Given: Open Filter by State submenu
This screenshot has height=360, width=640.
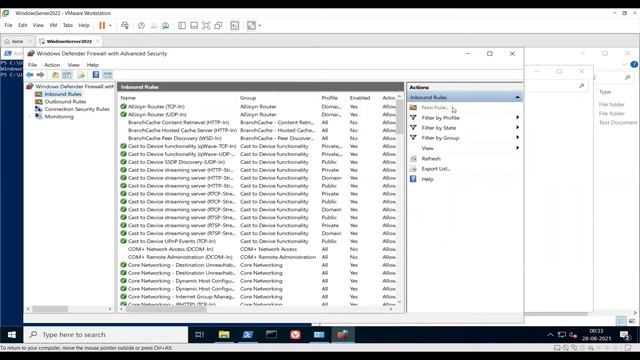Looking at the screenshot, I should point(464,128).
